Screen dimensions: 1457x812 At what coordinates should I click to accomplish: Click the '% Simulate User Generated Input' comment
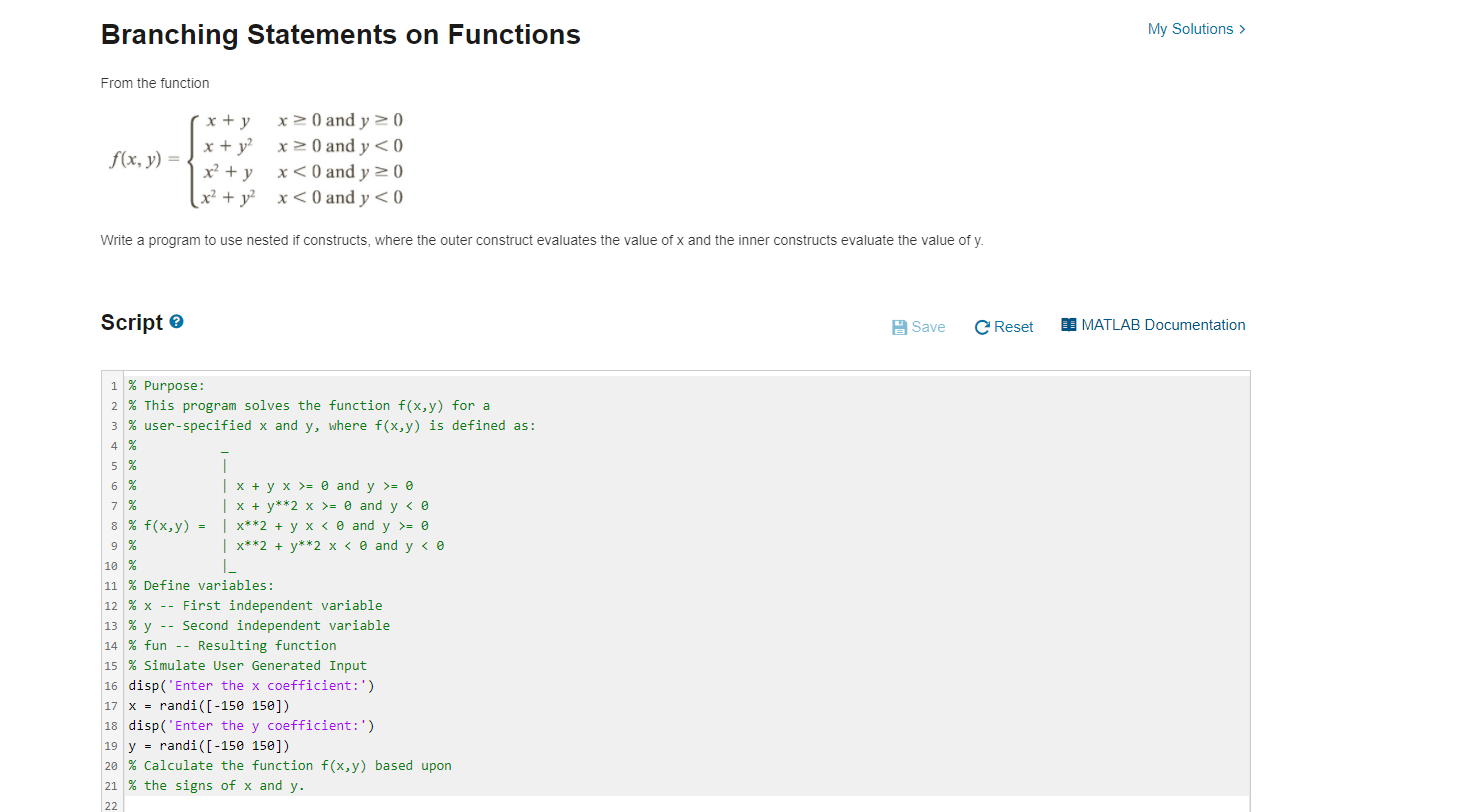247,665
